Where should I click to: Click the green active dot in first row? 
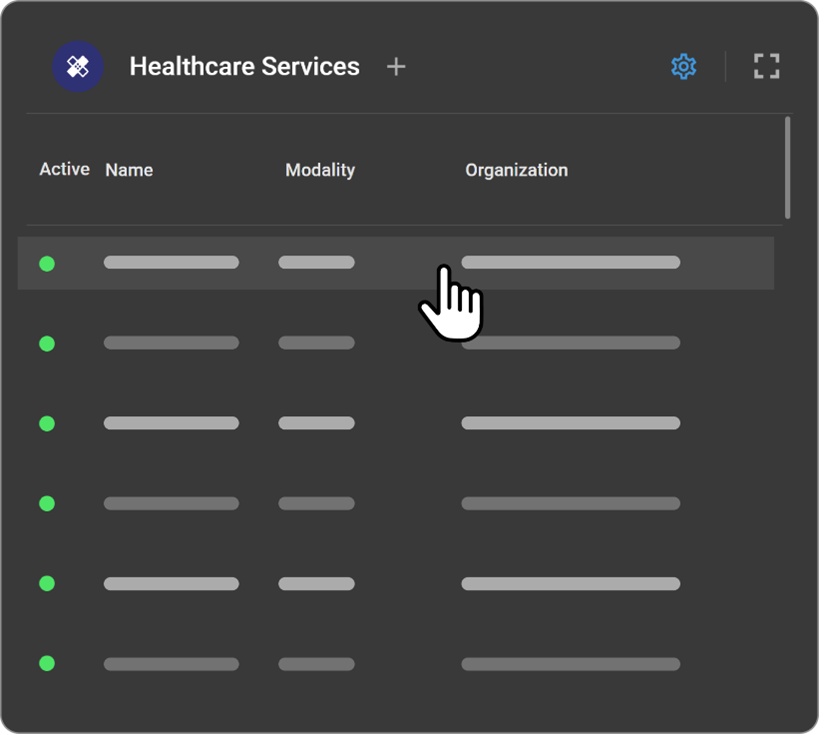point(47,264)
